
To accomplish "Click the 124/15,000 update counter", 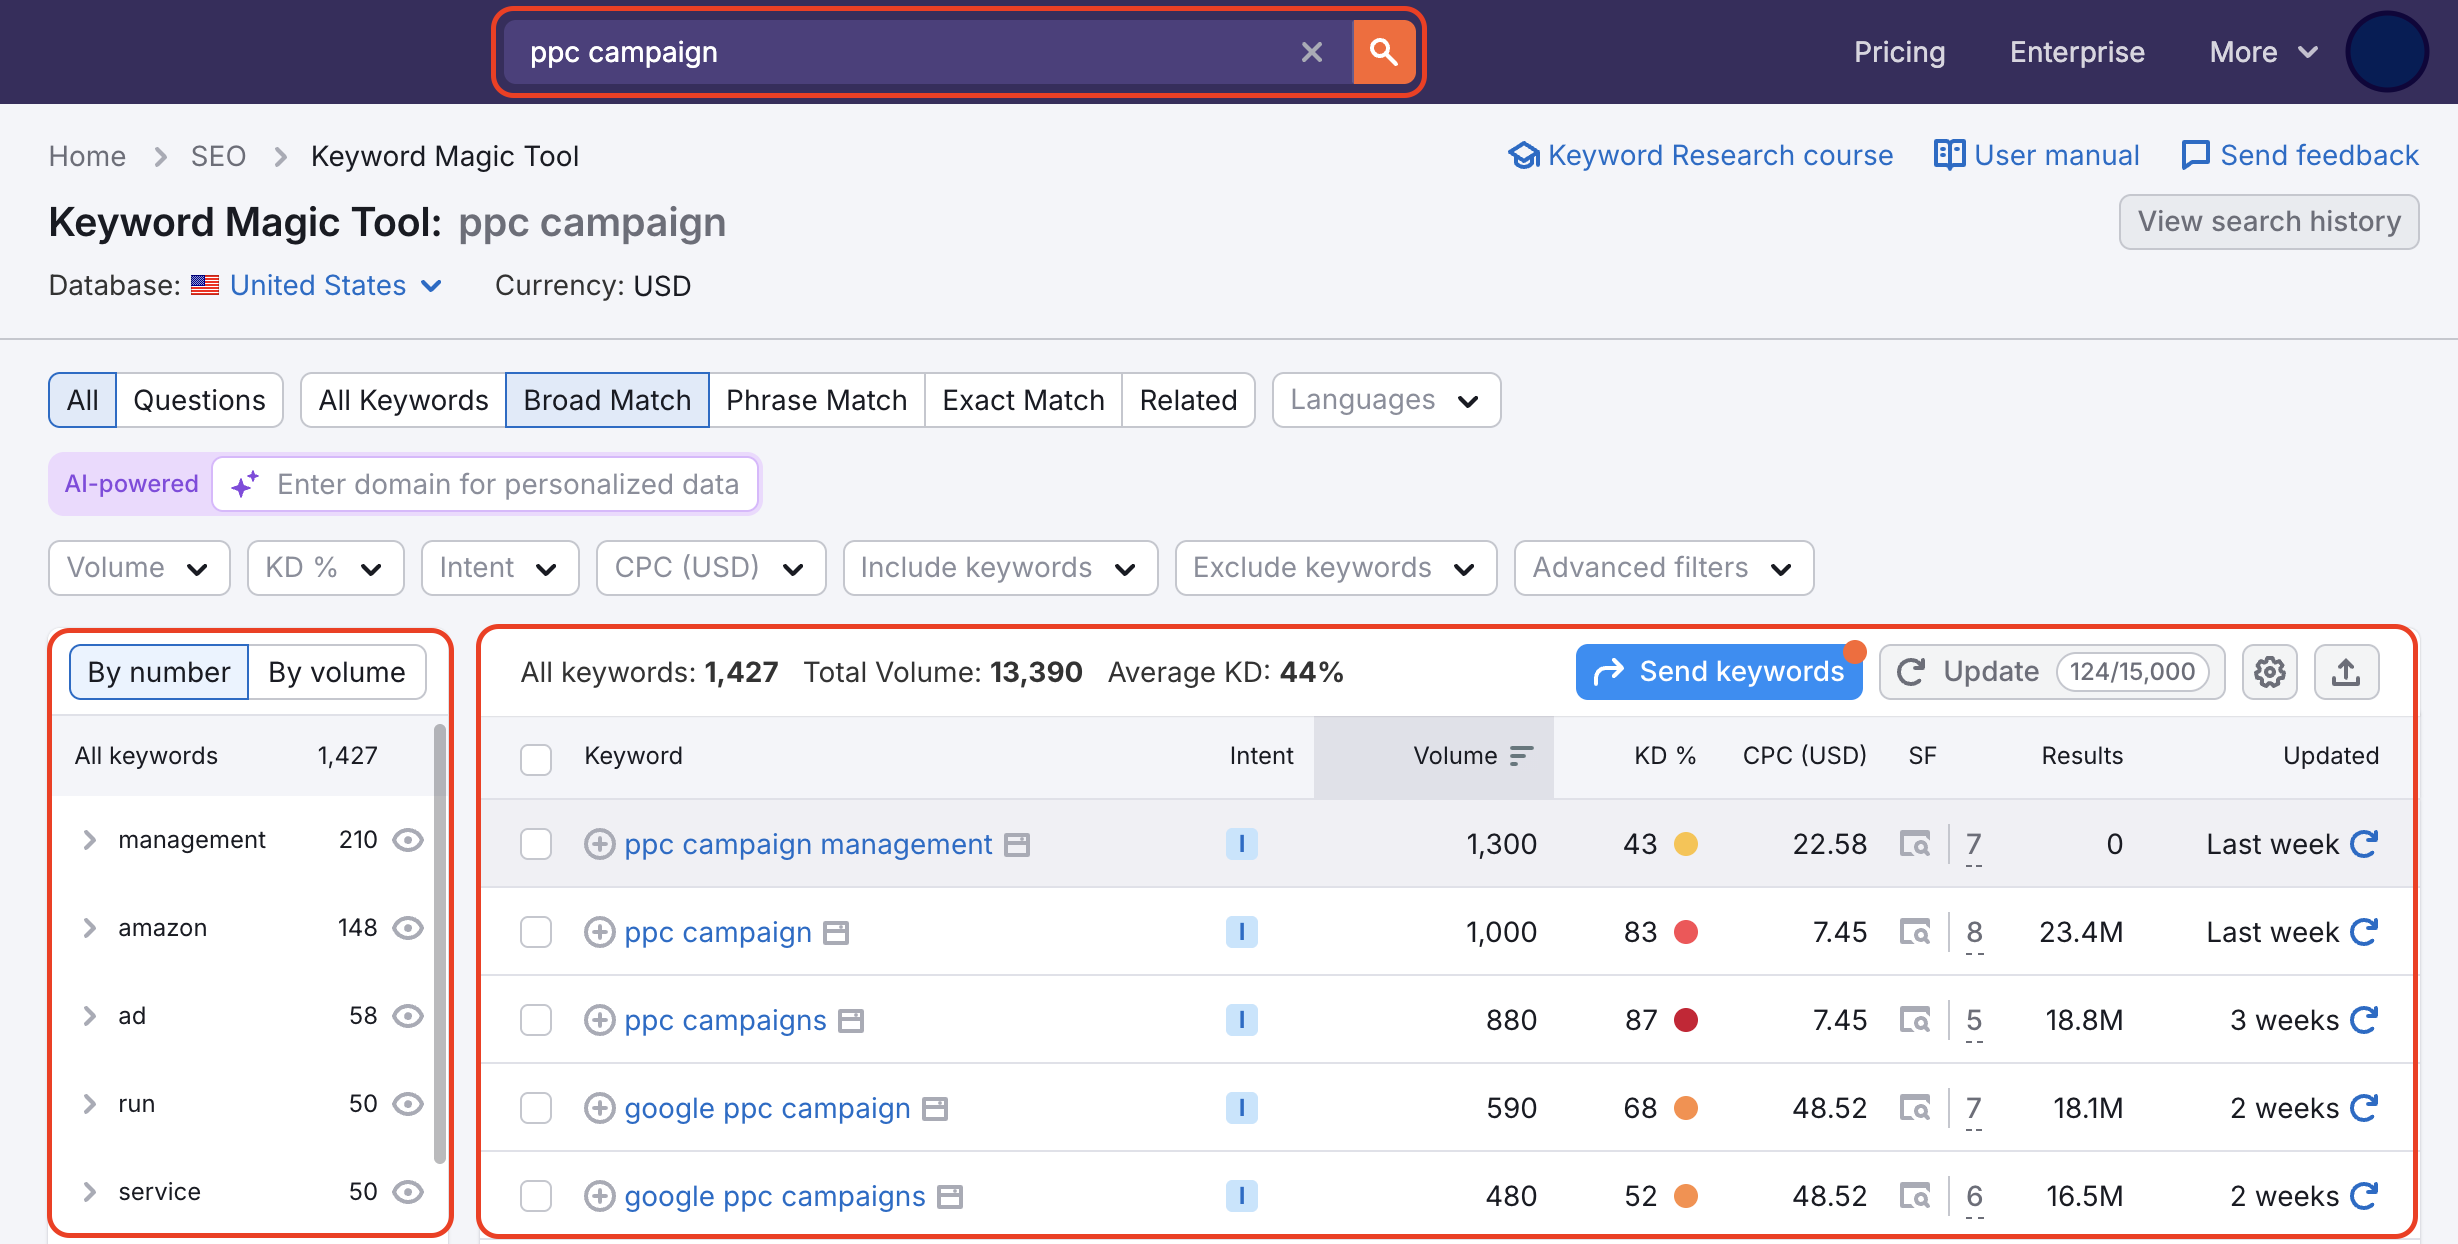I will [x=2135, y=671].
